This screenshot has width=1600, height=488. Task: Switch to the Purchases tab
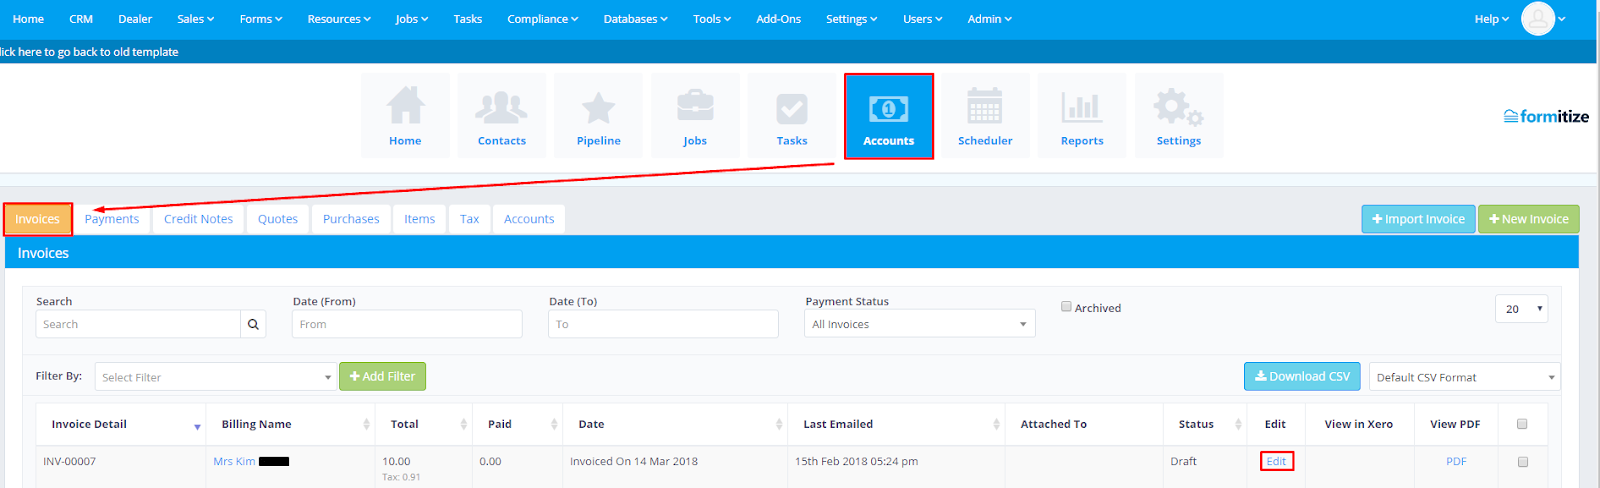(351, 219)
